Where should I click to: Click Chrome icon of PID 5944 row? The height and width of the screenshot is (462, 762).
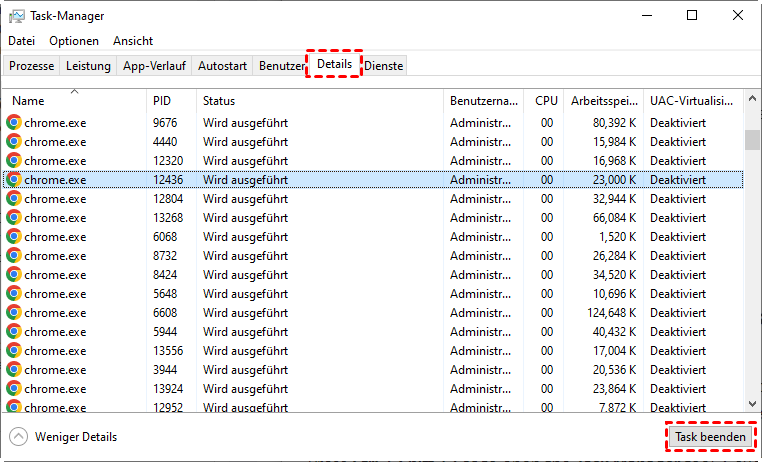pyautogui.click(x=14, y=331)
